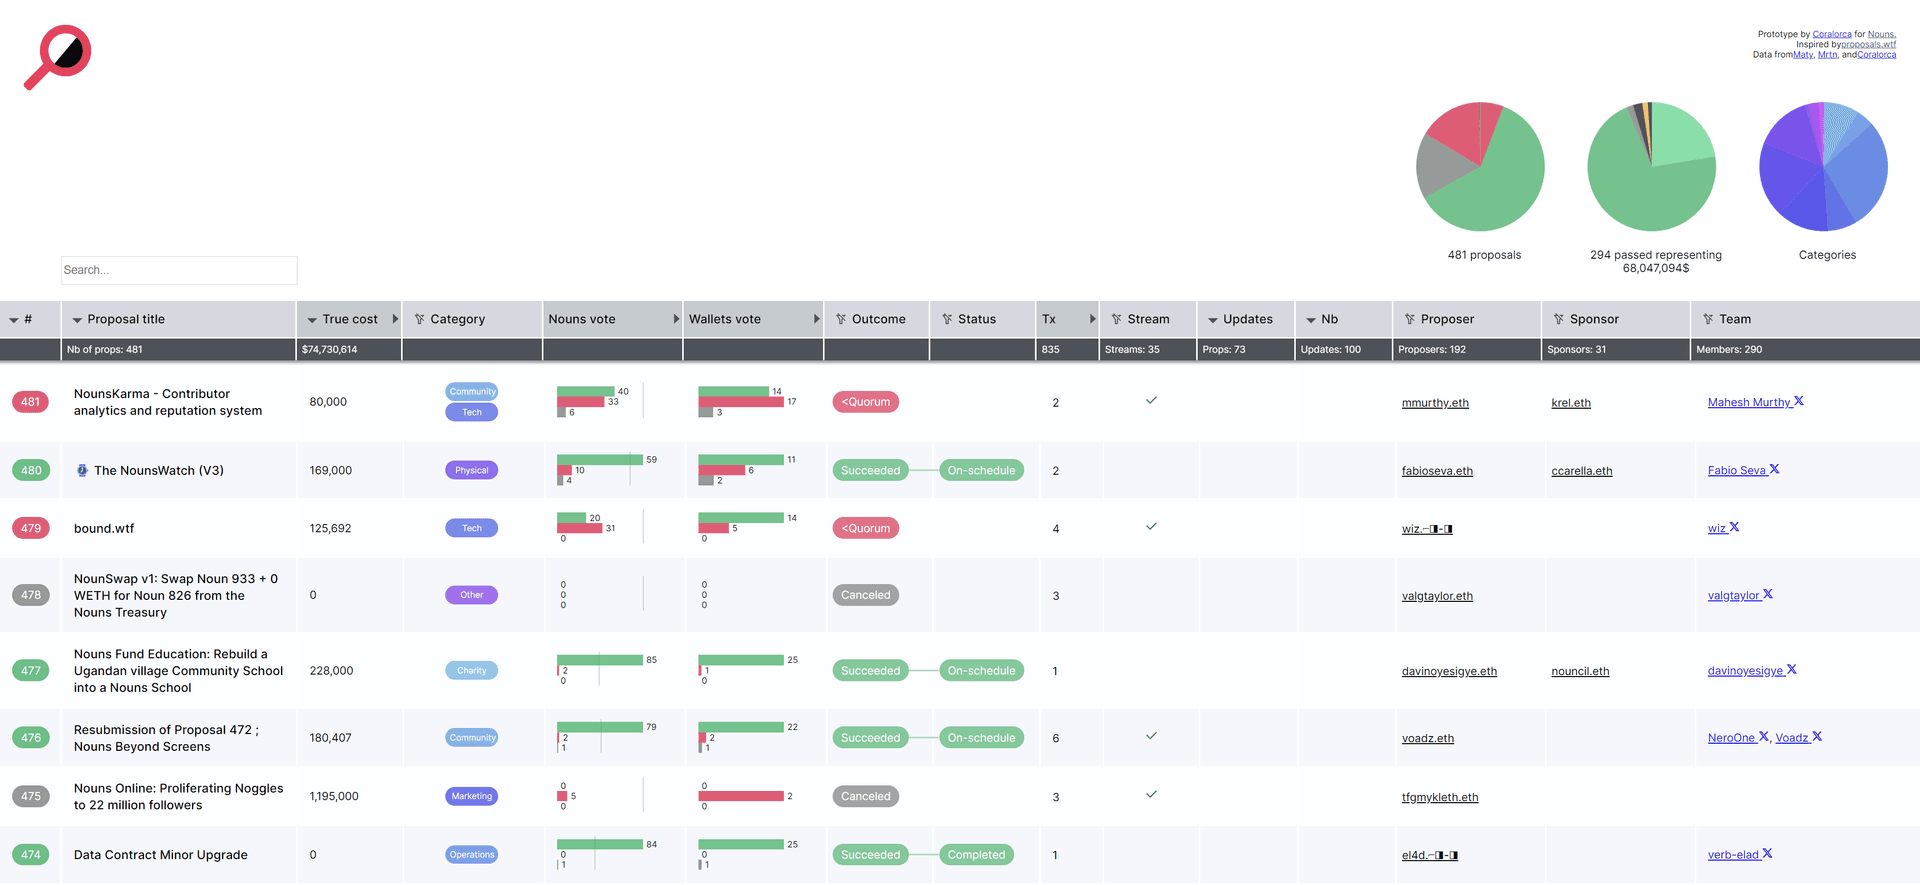This screenshot has width=1920, height=885.
Task: Click the Stream checkmark in bound.wtf row
Action: (x=1151, y=526)
